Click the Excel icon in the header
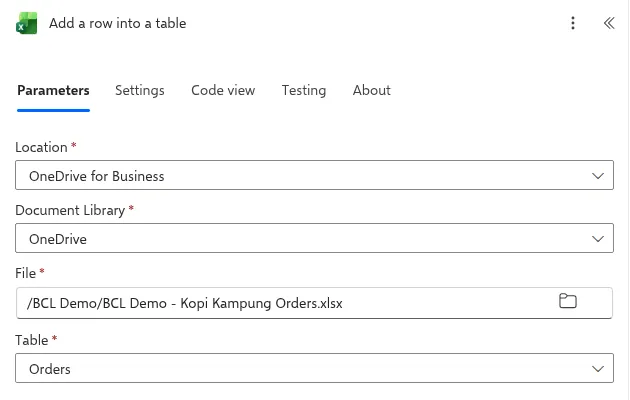630x400 pixels. (x=27, y=23)
